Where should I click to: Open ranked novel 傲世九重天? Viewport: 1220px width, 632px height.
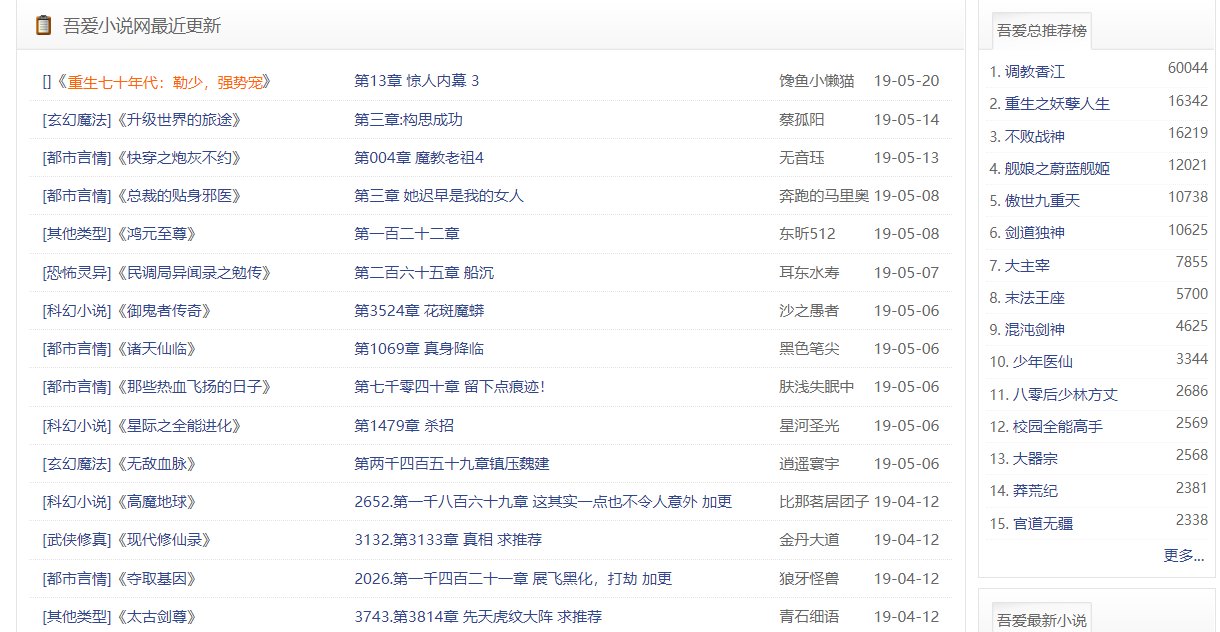(x=1042, y=200)
